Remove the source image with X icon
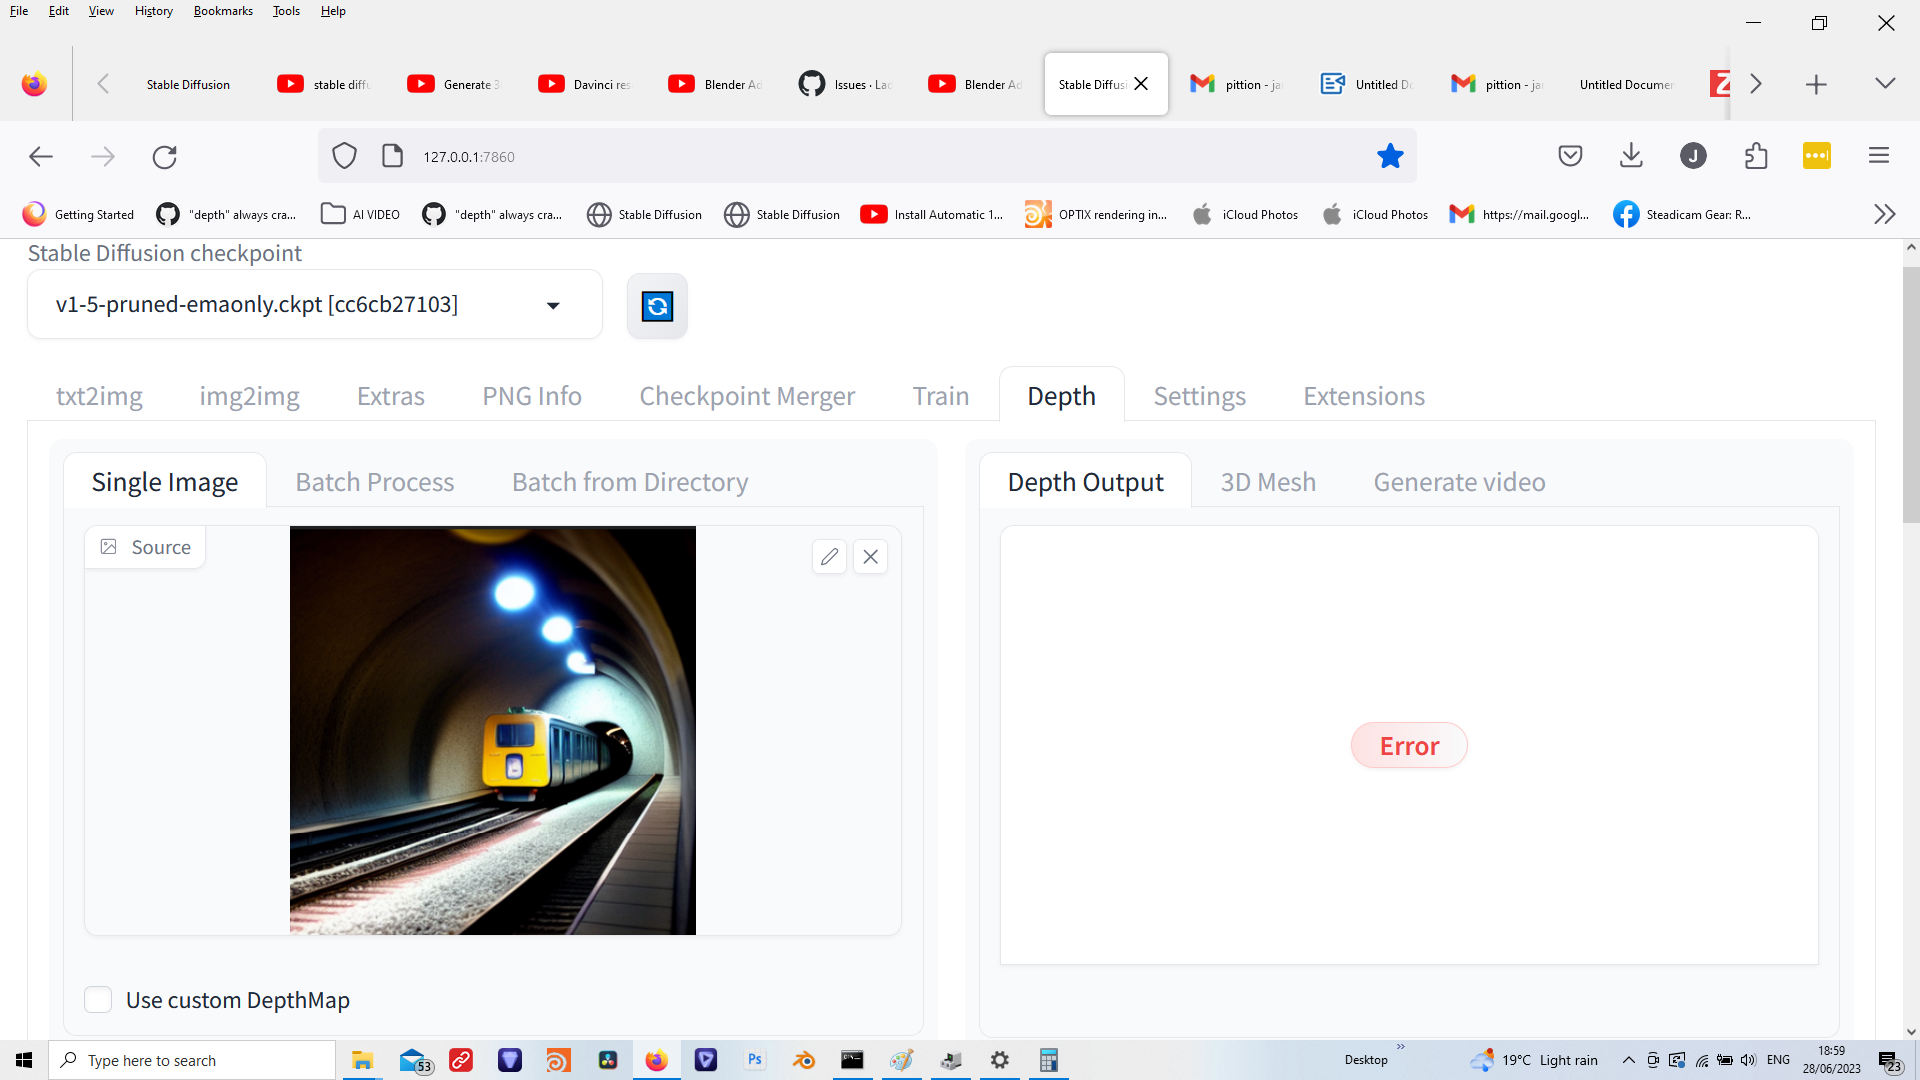The image size is (1920, 1080). pos(871,557)
